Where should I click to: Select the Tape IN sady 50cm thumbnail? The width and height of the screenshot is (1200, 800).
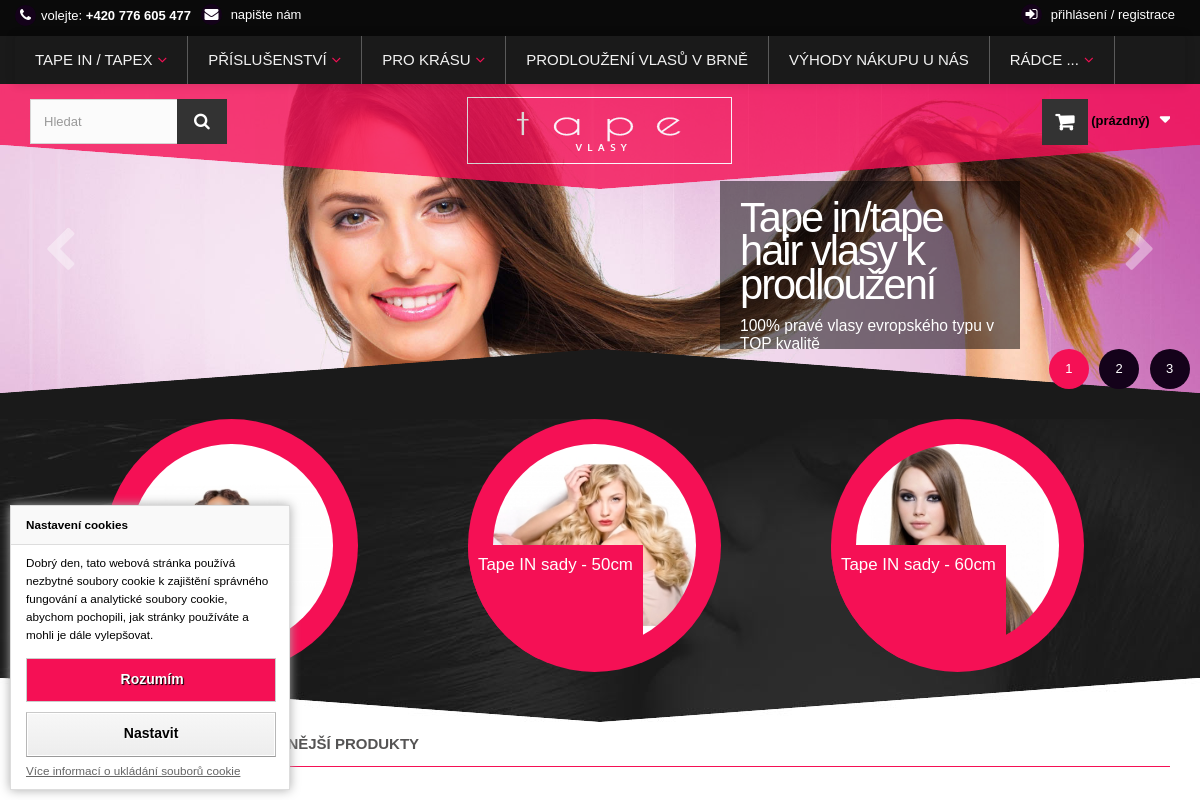click(594, 545)
